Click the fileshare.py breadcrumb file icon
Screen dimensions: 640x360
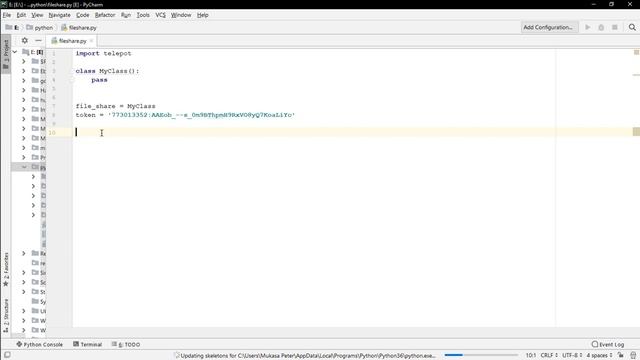pyautogui.click(x=64, y=27)
